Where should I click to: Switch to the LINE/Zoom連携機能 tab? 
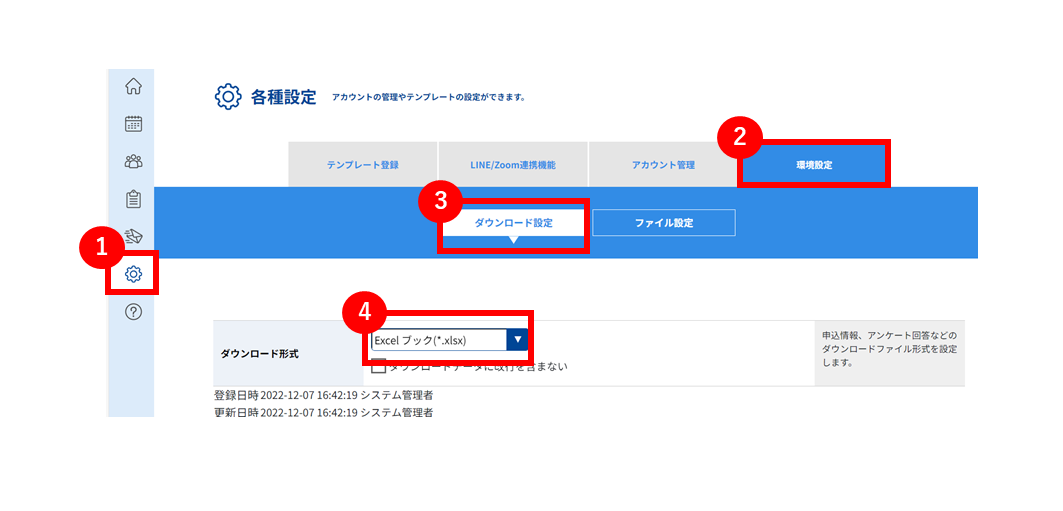[513, 165]
